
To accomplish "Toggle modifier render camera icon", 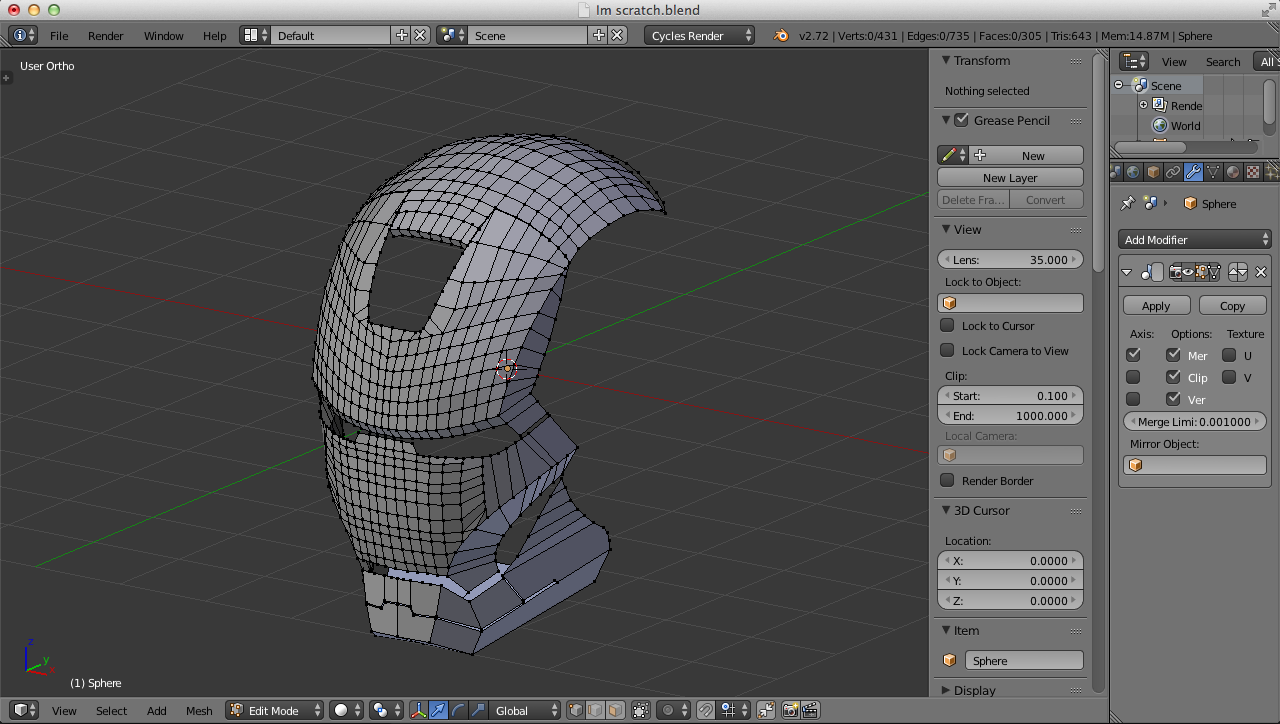I will click(x=1175, y=271).
